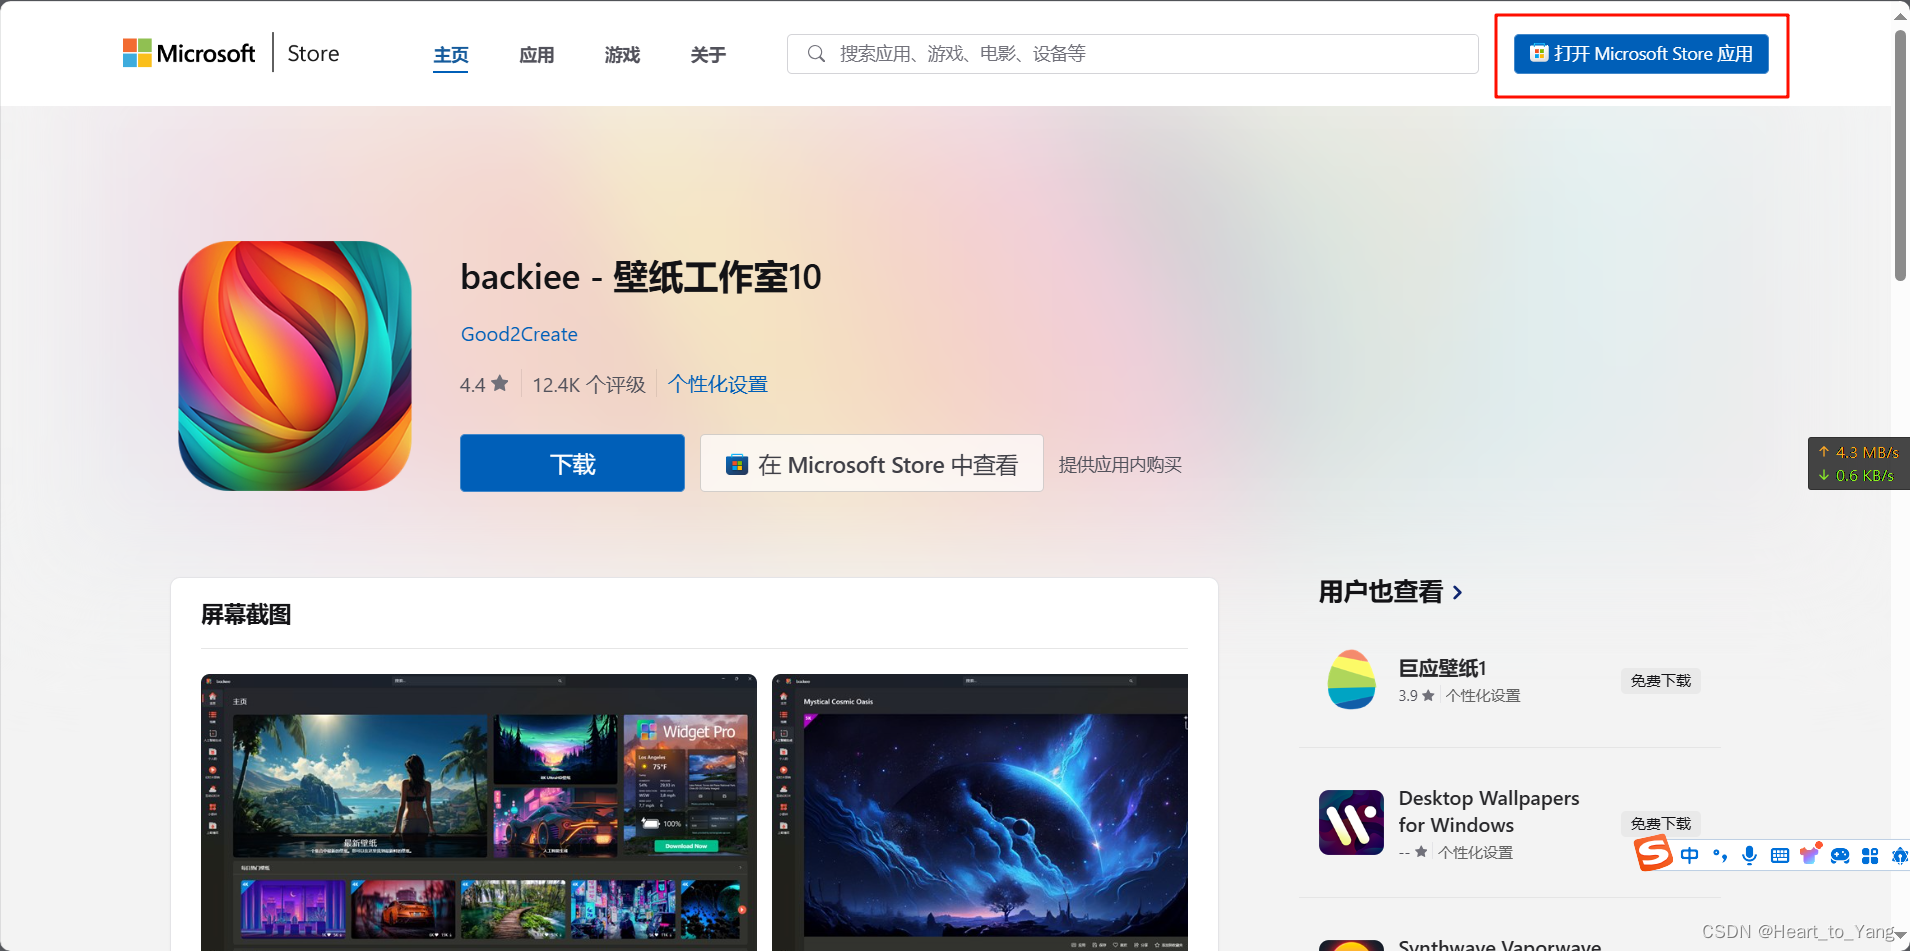Click the 4.4 star rating

(484, 385)
